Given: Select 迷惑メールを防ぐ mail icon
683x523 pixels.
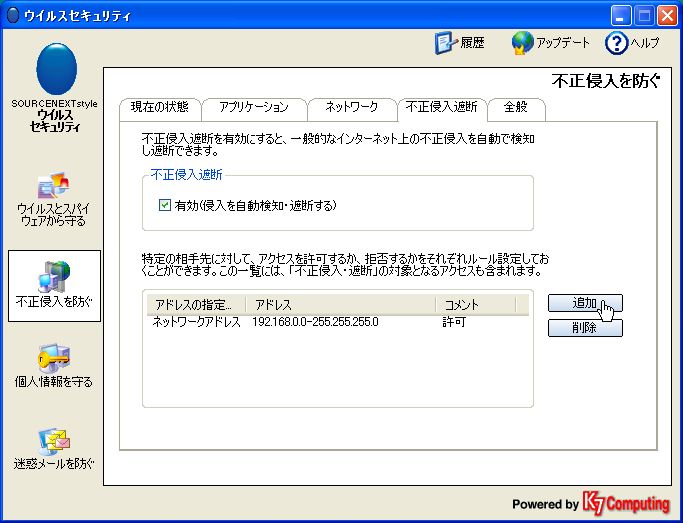Looking at the screenshot, I should (54, 441).
